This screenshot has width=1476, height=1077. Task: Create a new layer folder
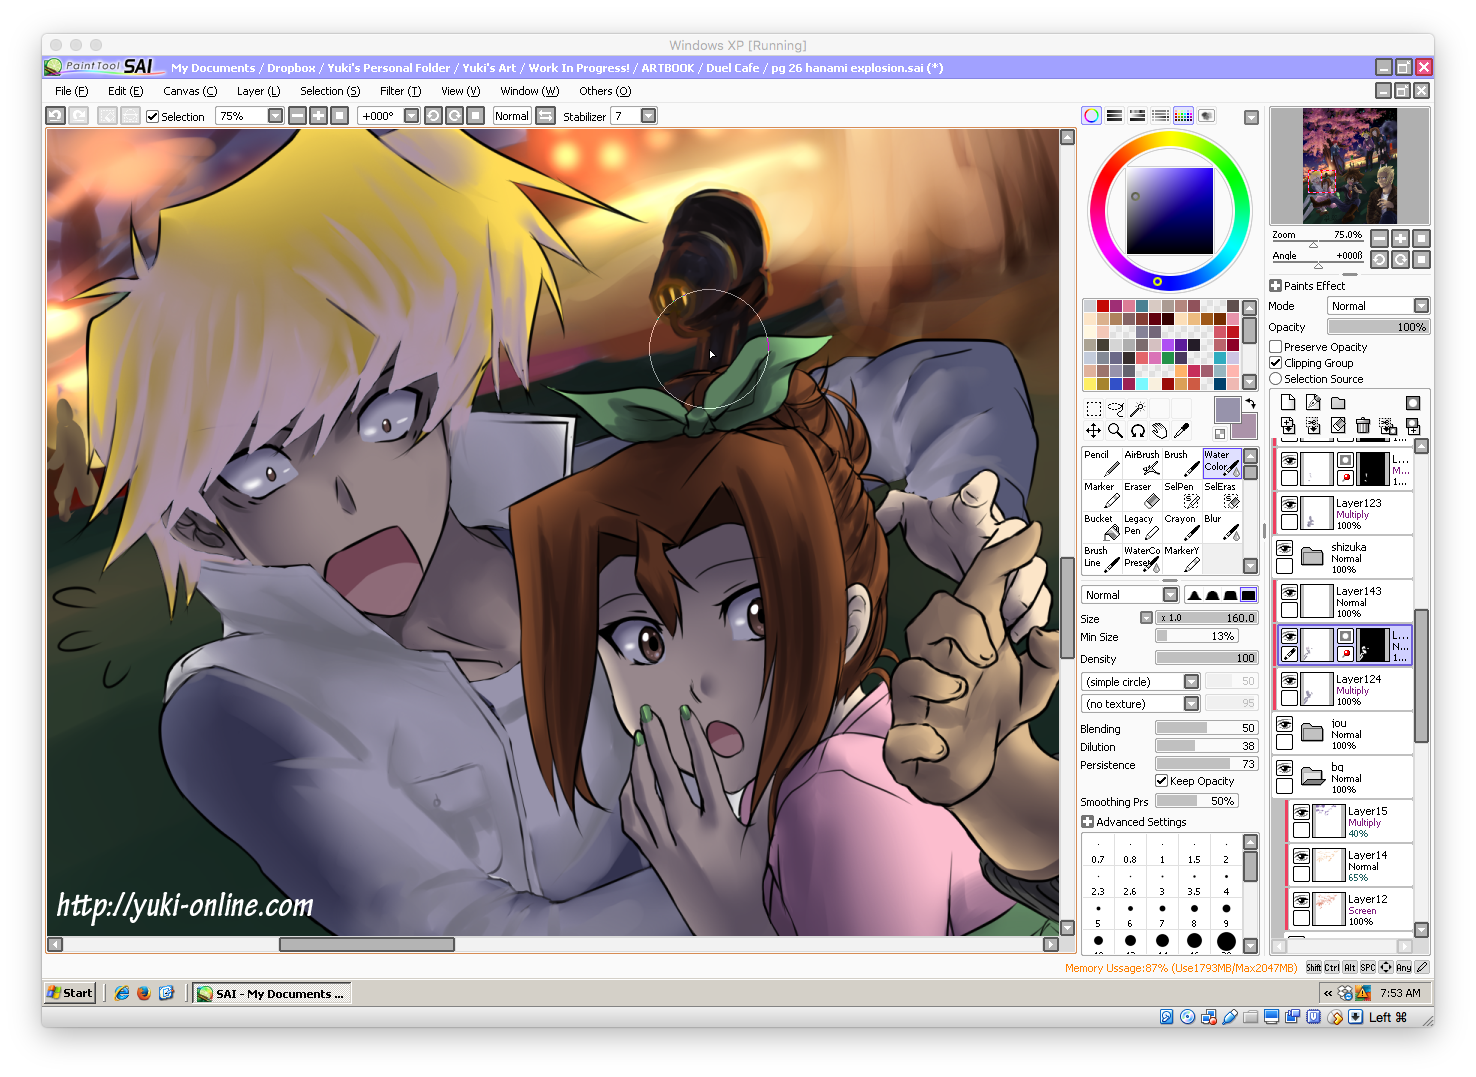pyautogui.click(x=1338, y=403)
